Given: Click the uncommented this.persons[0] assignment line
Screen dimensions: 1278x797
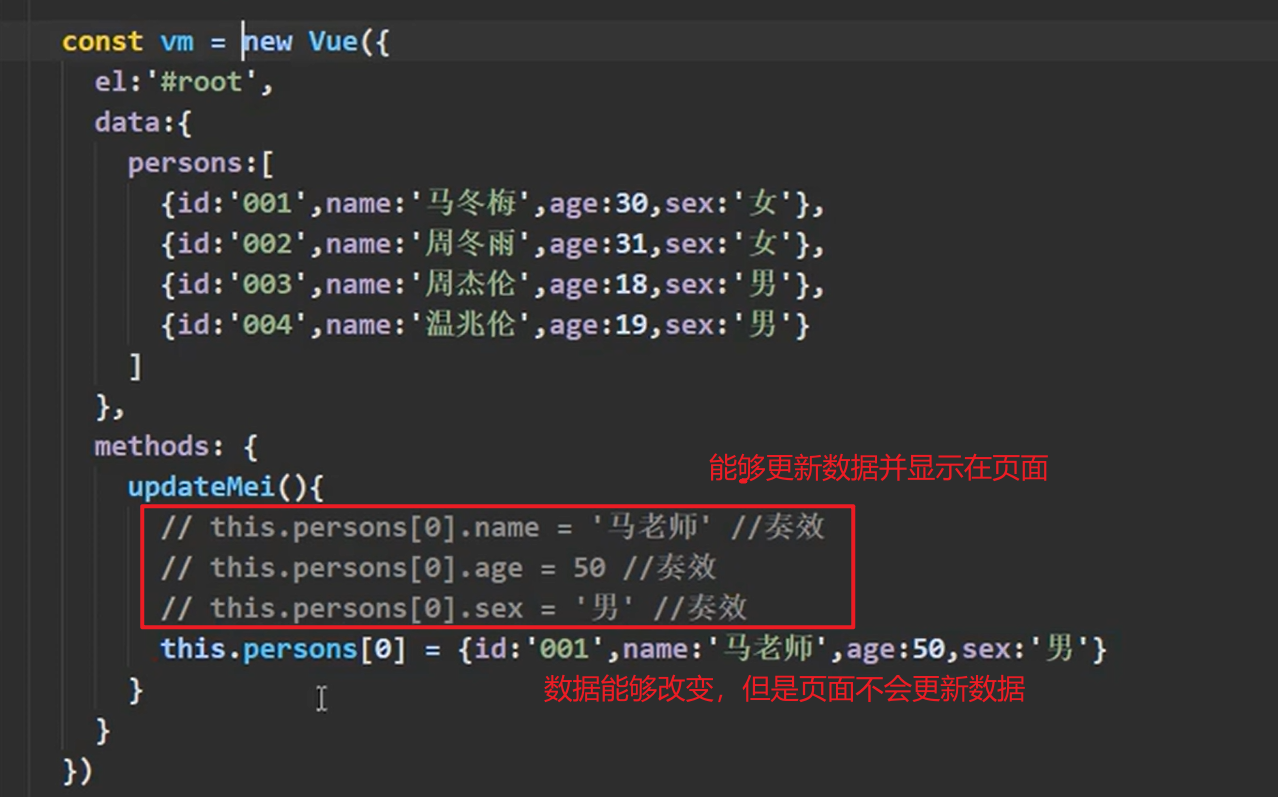Looking at the screenshot, I should click(634, 648).
